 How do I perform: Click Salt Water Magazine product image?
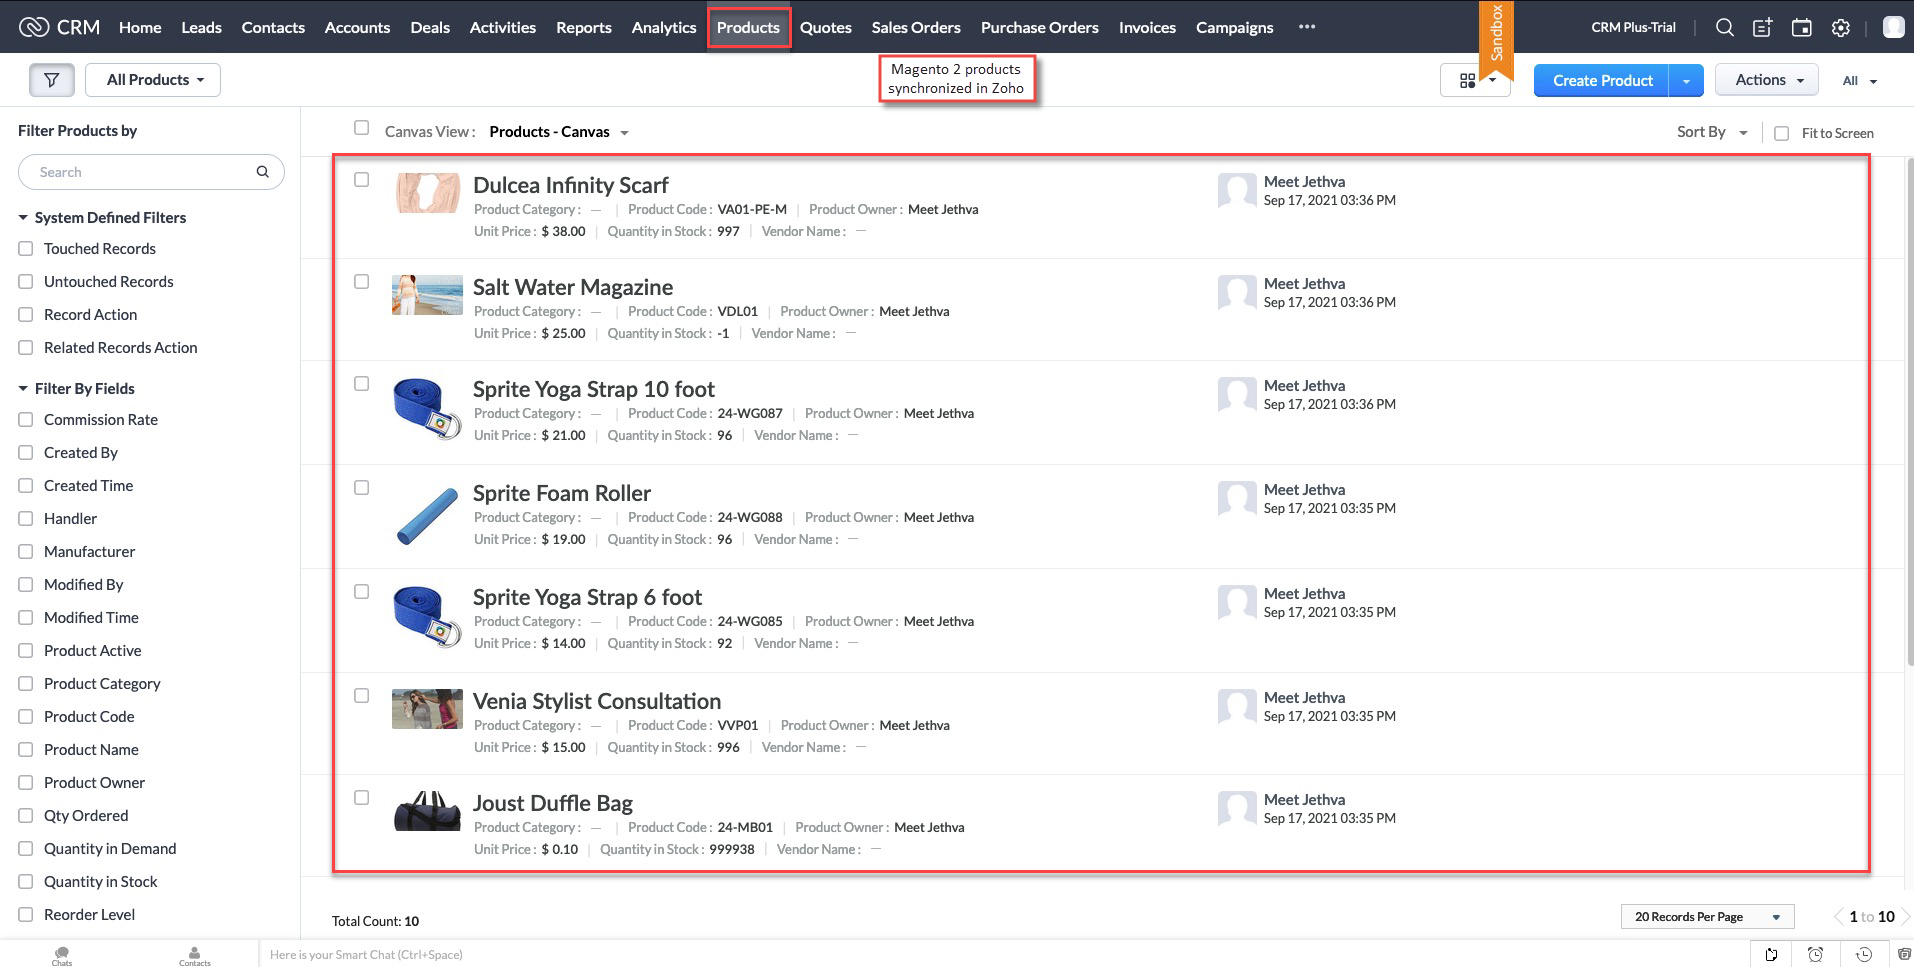click(427, 295)
